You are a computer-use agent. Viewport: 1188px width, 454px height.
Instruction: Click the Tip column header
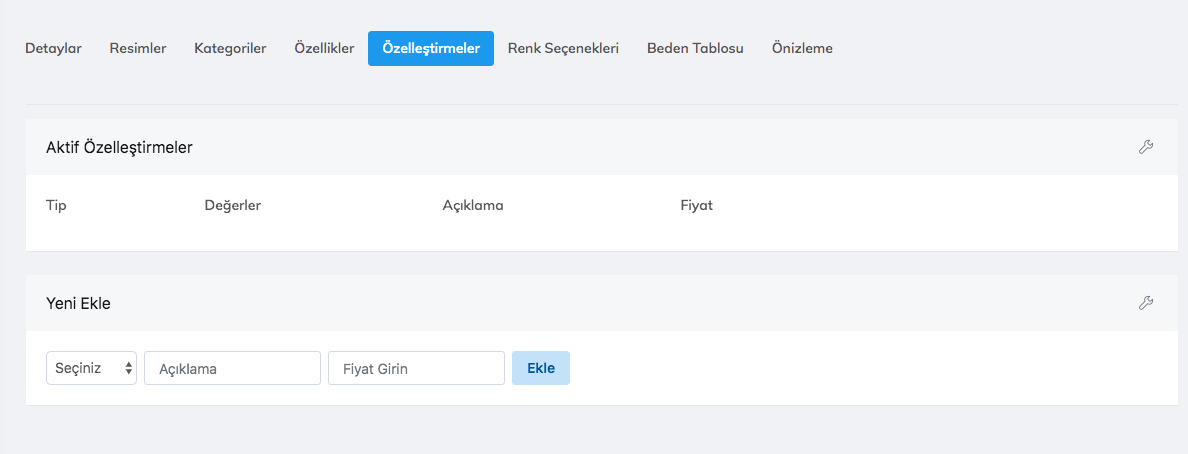[56, 205]
